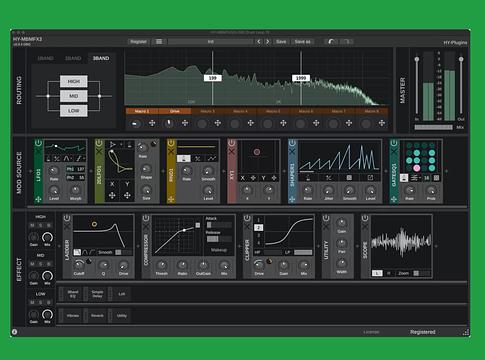Click the Registered status text
Image resolution: width=485 pixels, height=360 pixels.
[423, 332]
